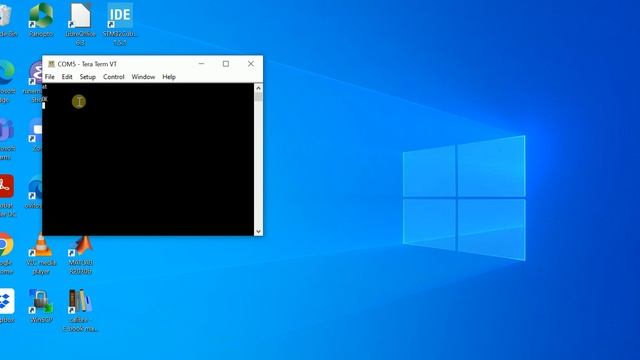640x360 pixels.
Task: Click inside the black terminal area
Action: (148, 159)
